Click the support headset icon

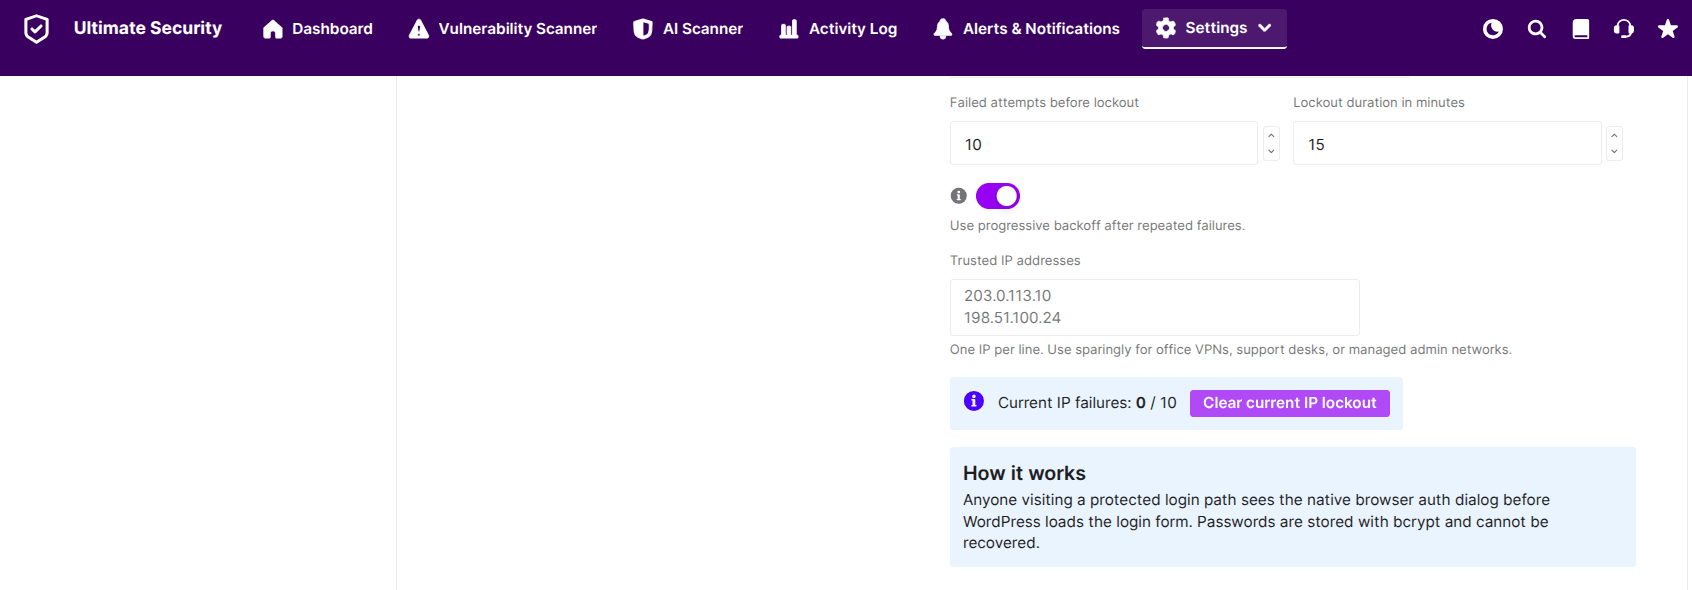pos(1624,29)
